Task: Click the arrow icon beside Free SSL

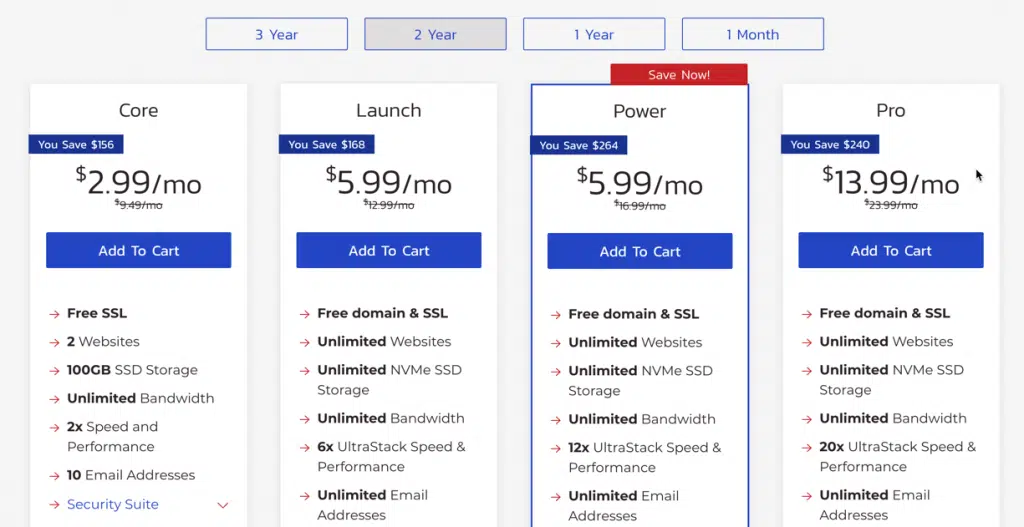Action: pyautogui.click(x=54, y=314)
